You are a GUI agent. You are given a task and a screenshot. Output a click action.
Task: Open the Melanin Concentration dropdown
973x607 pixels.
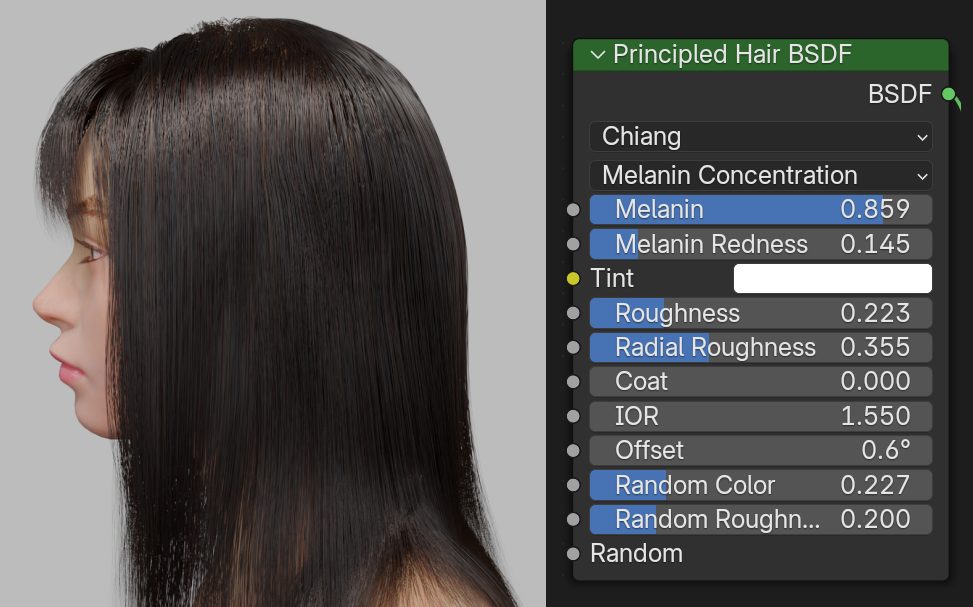click(760, 176)
